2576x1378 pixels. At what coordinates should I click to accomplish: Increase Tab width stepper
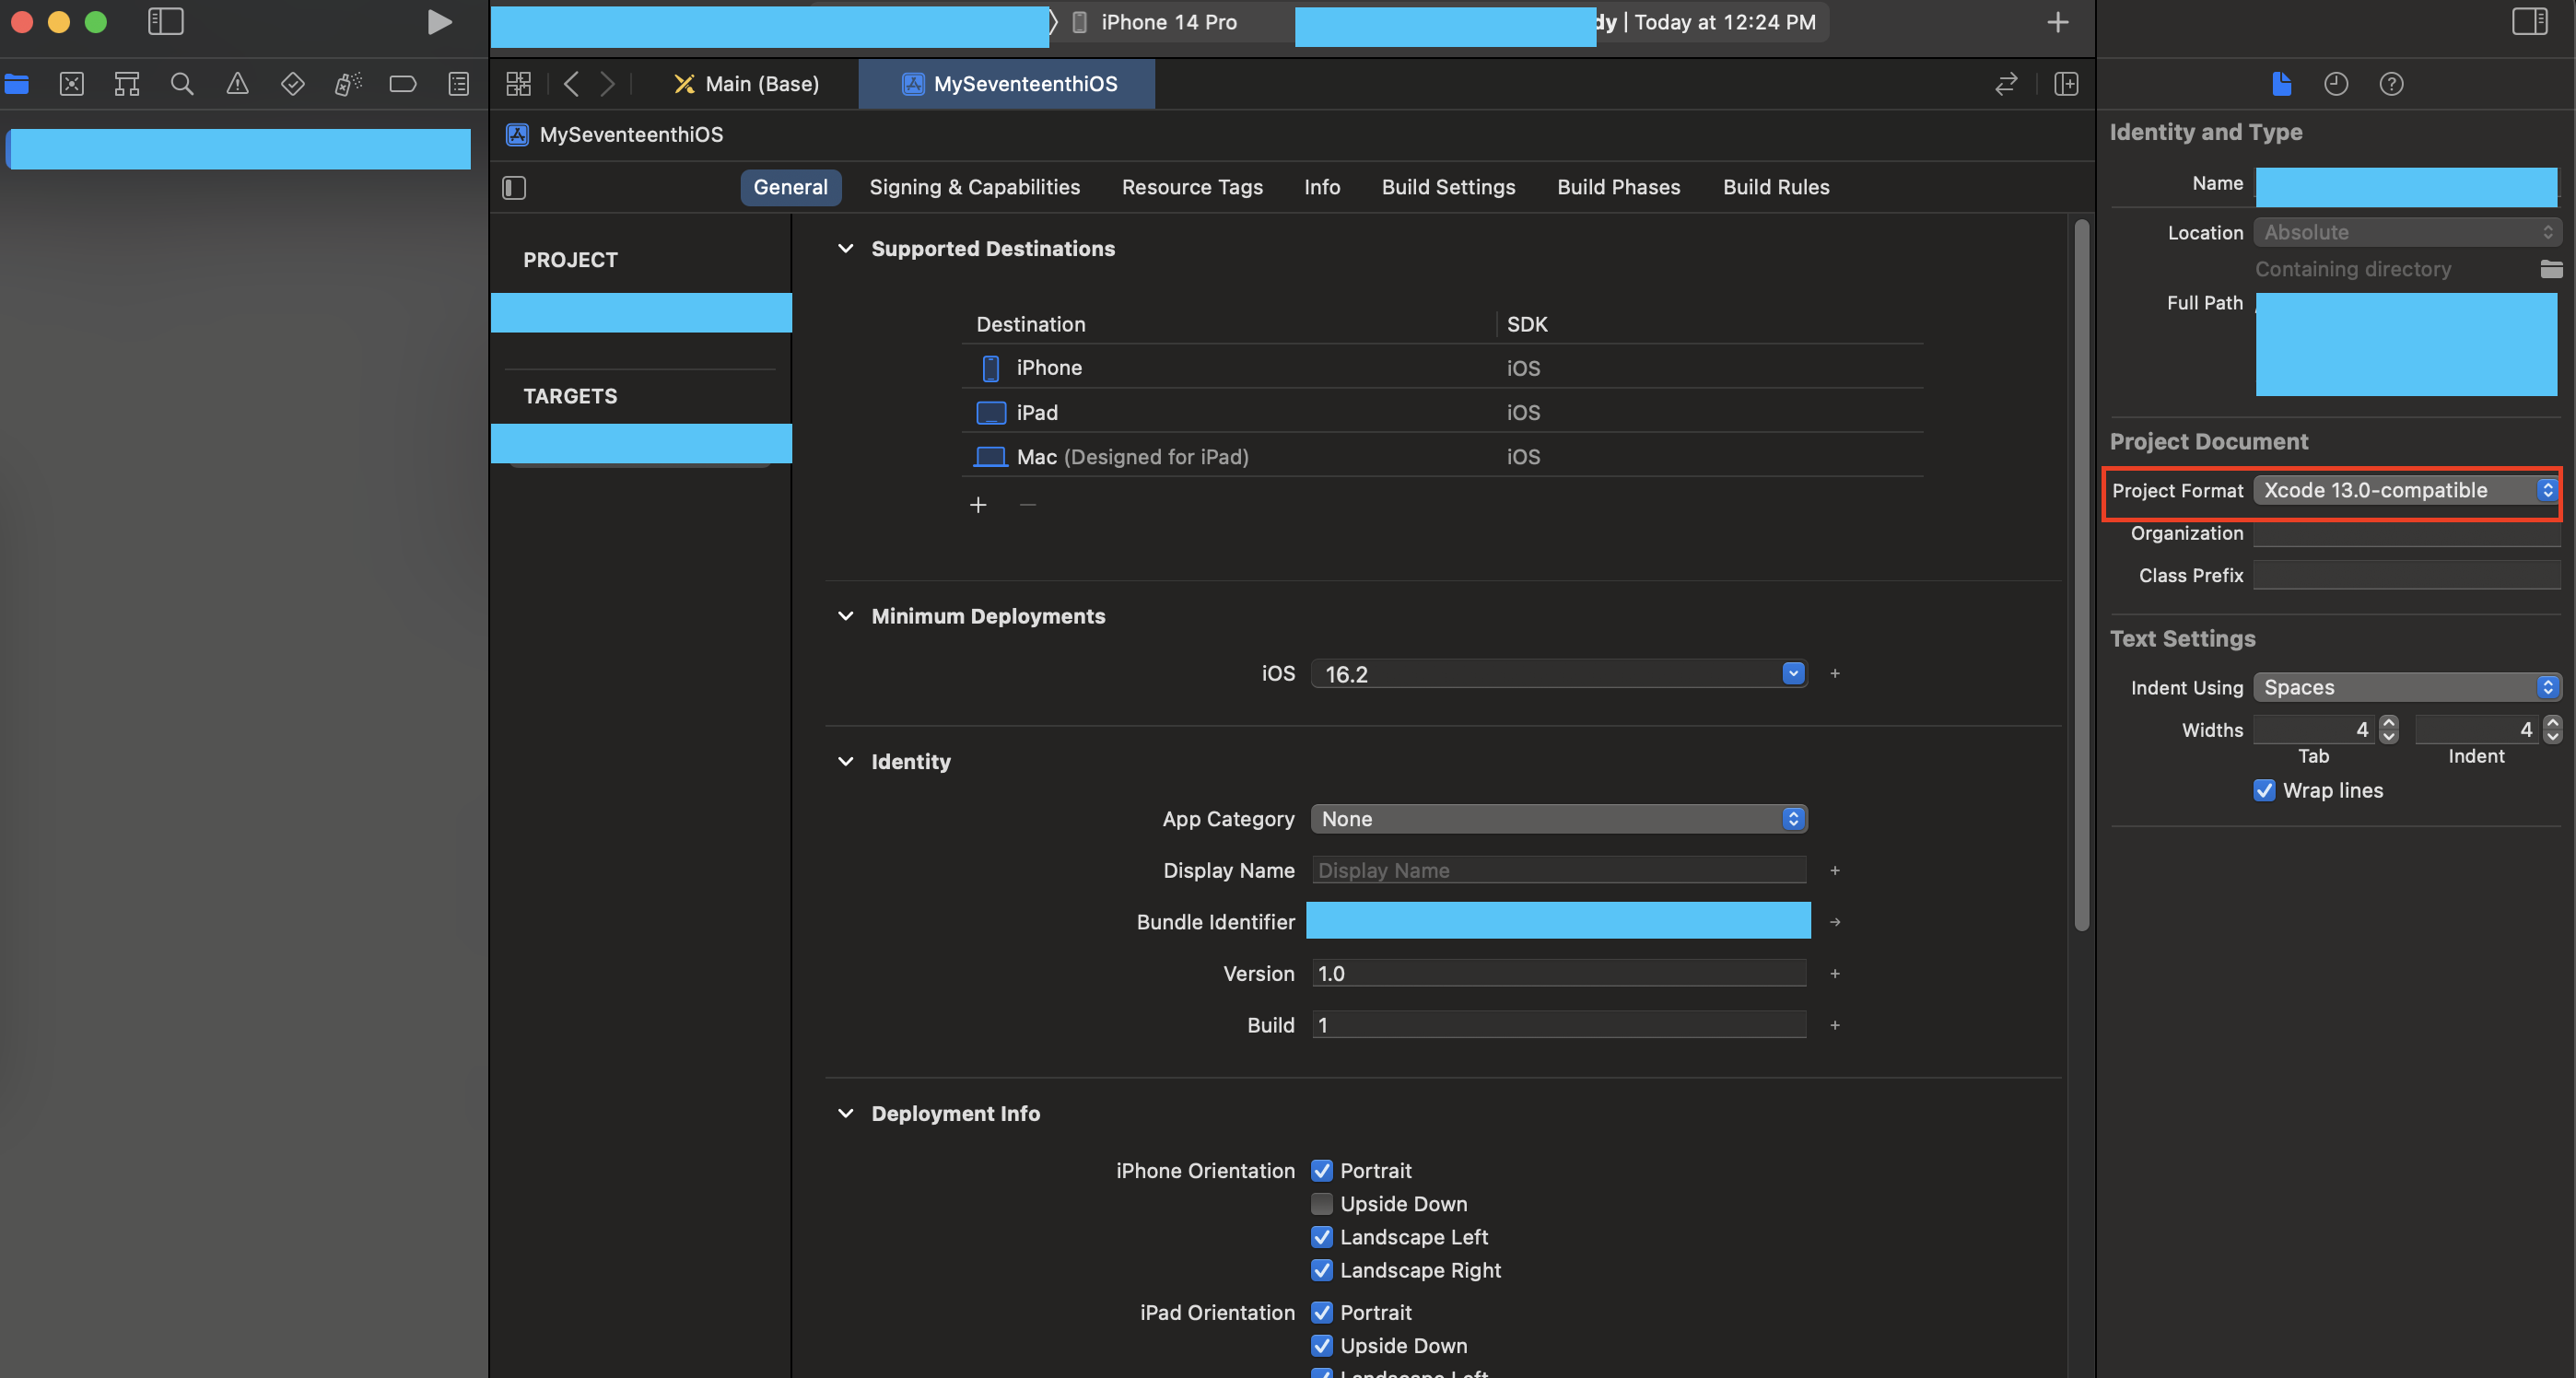(x=2389, y=722)
